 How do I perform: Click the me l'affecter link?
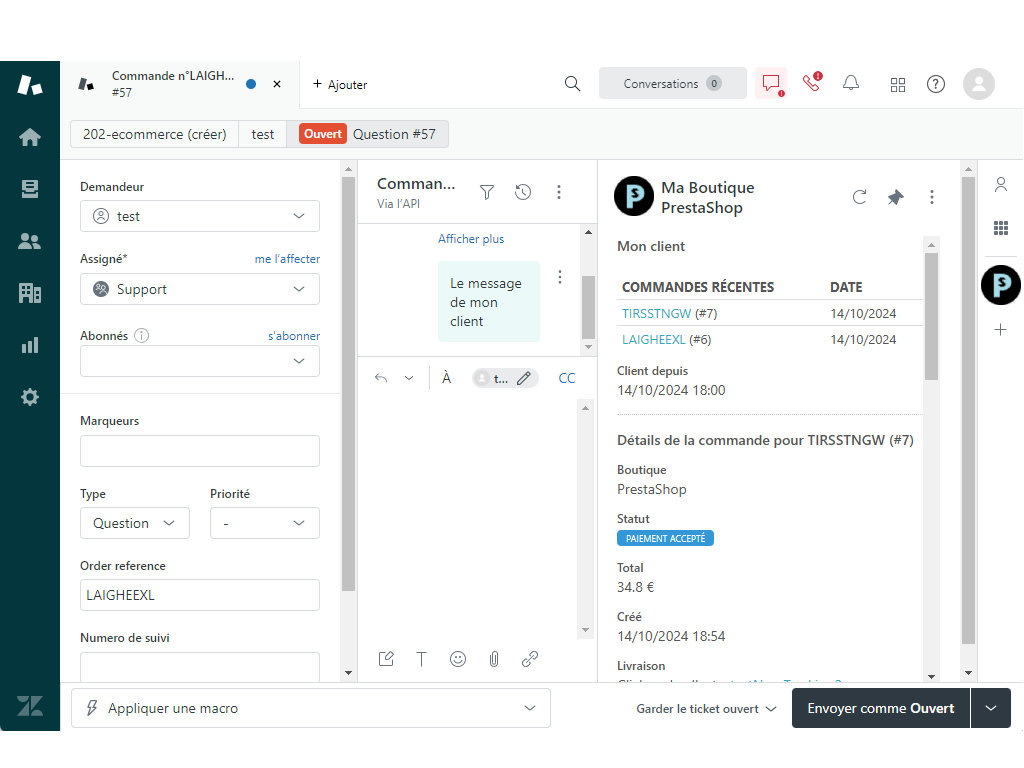[287, 259]
